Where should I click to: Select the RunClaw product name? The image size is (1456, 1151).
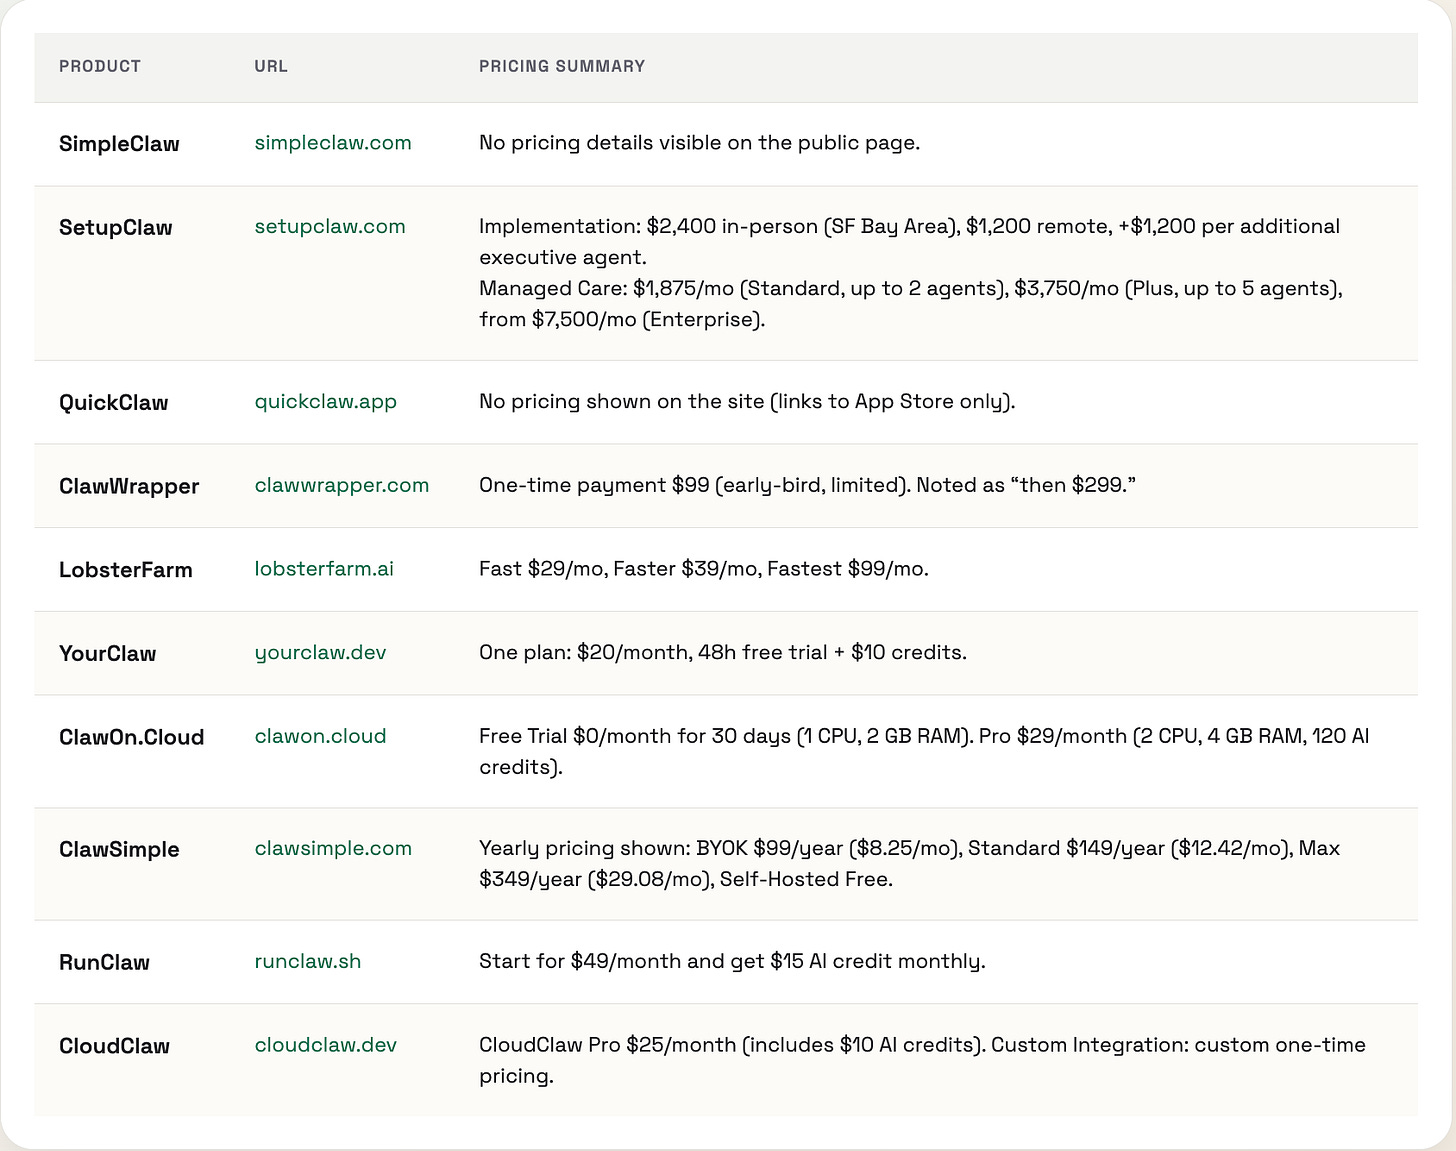104,963
